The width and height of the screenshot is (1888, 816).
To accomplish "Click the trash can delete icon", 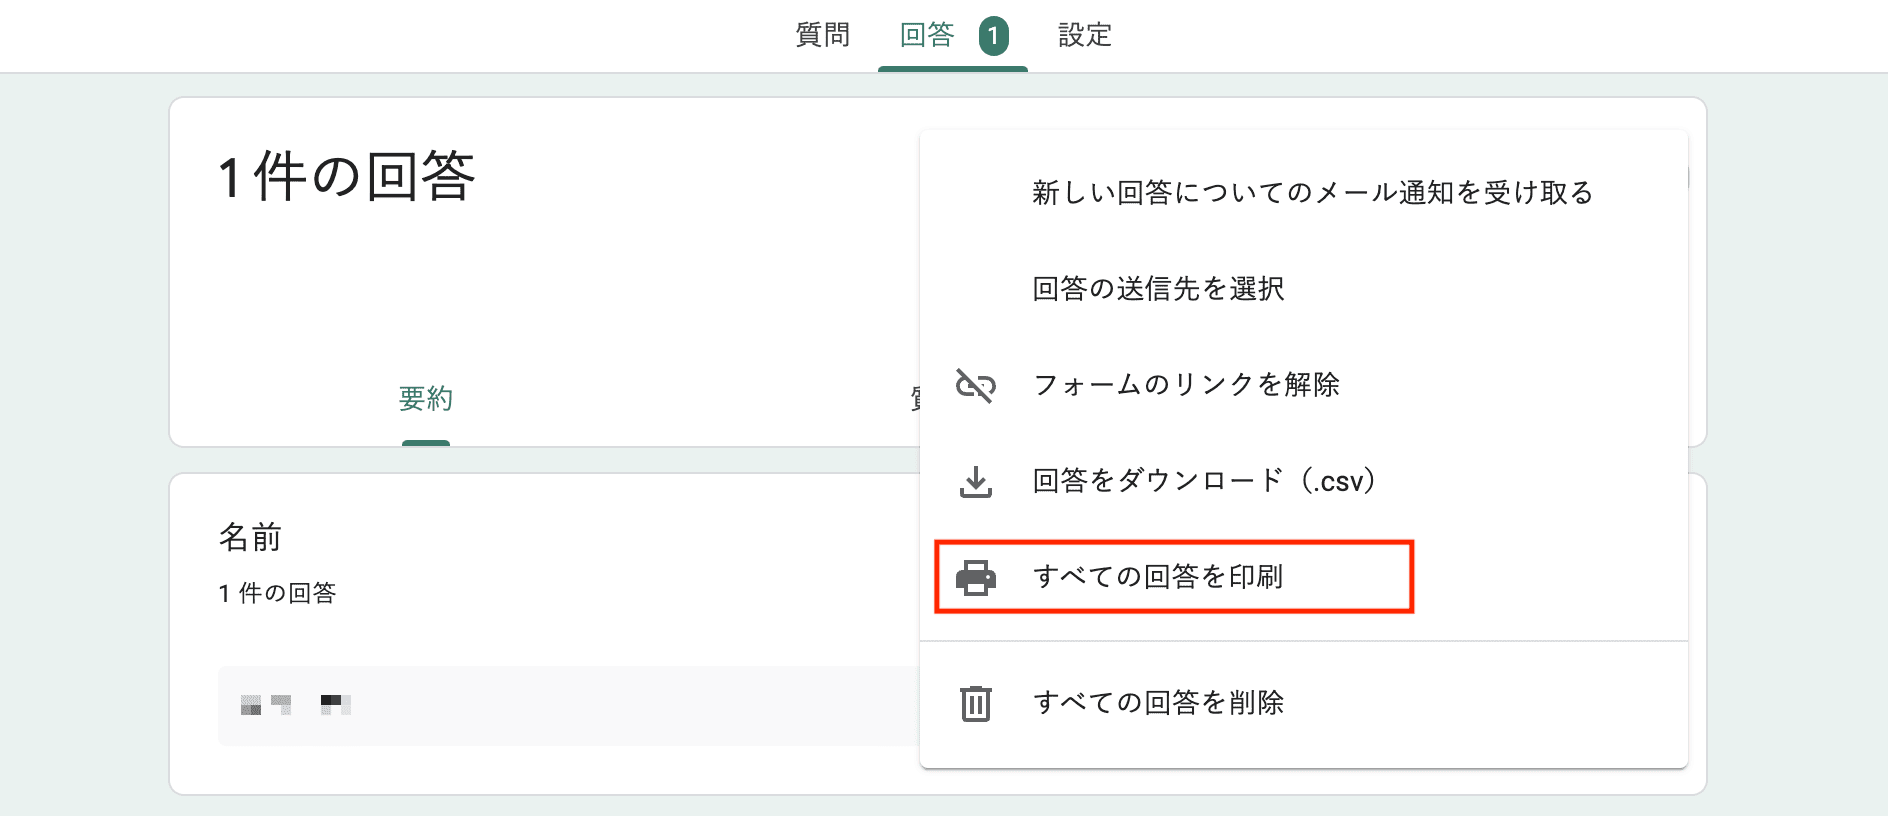I will (x=975, y=703).
